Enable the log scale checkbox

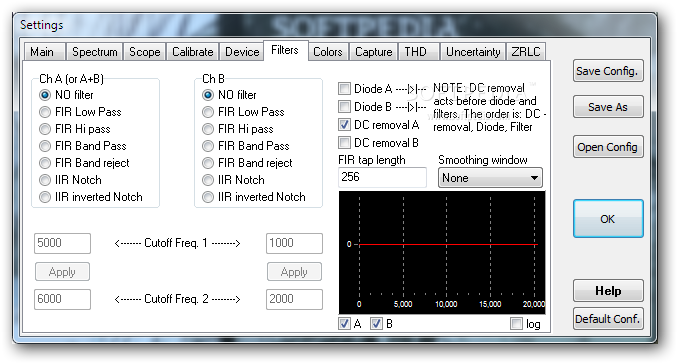click(516, 323)
